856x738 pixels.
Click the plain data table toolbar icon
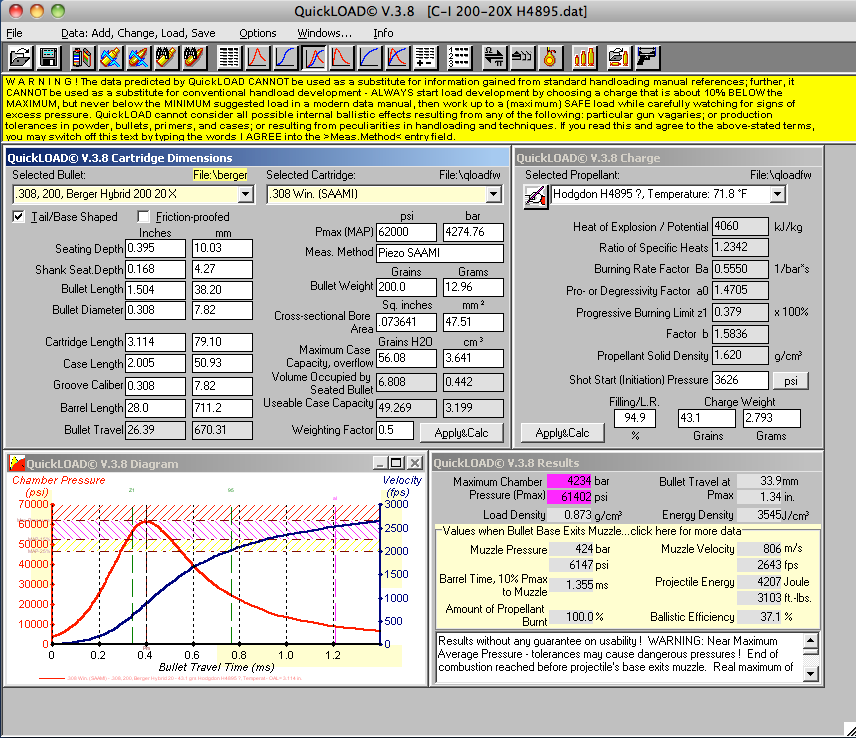pos(229,57)
